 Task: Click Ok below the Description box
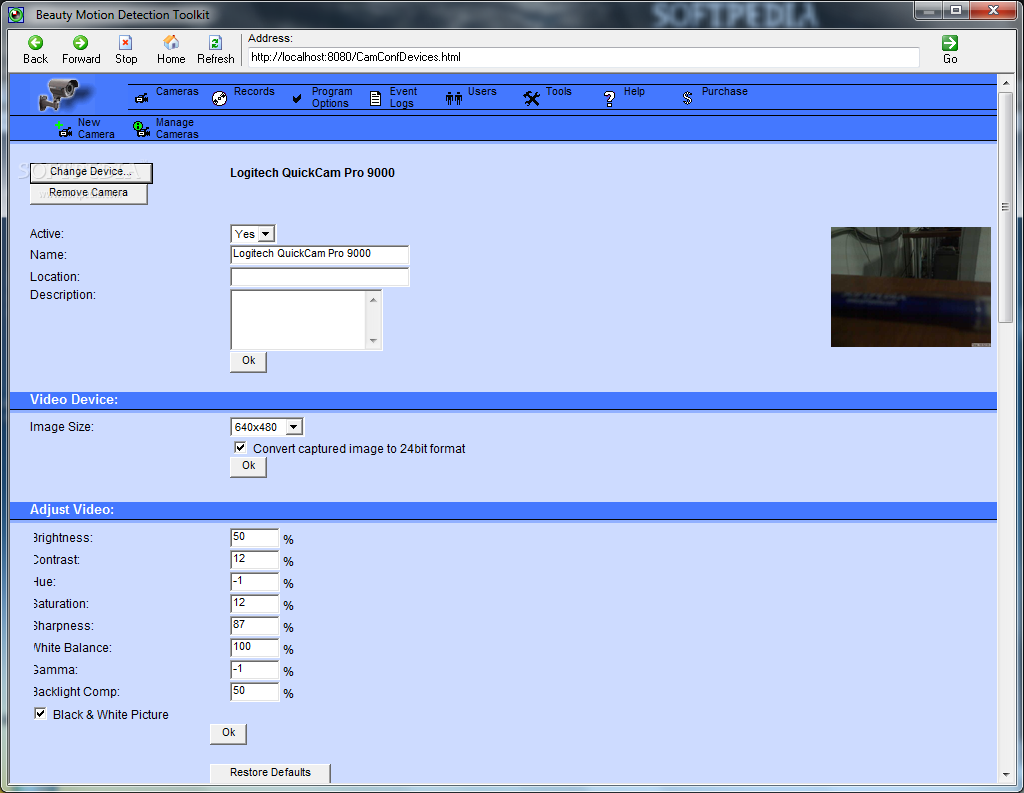click(x=248, y=361)
